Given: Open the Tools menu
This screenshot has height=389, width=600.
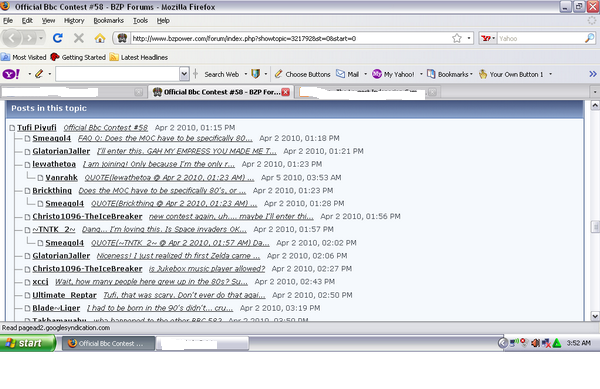Looking at the screenshot, I should coord(140,21).
